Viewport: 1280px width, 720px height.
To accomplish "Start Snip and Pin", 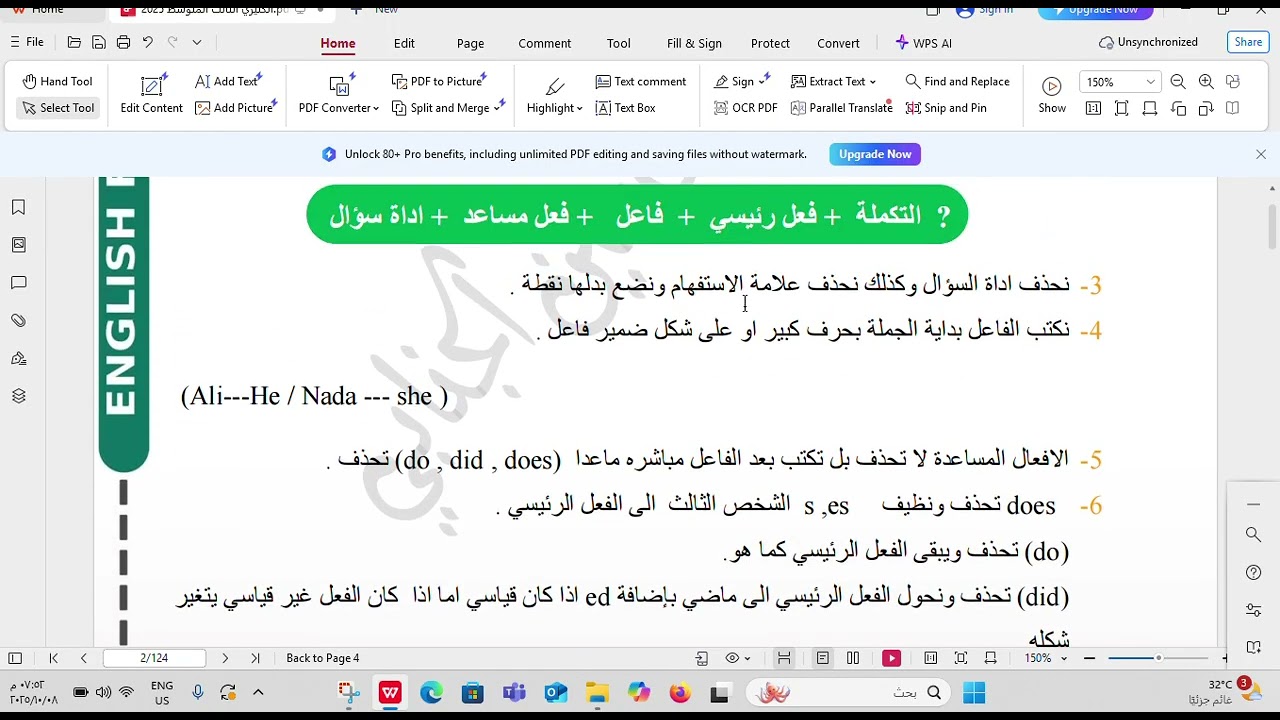I will (946, 108).
